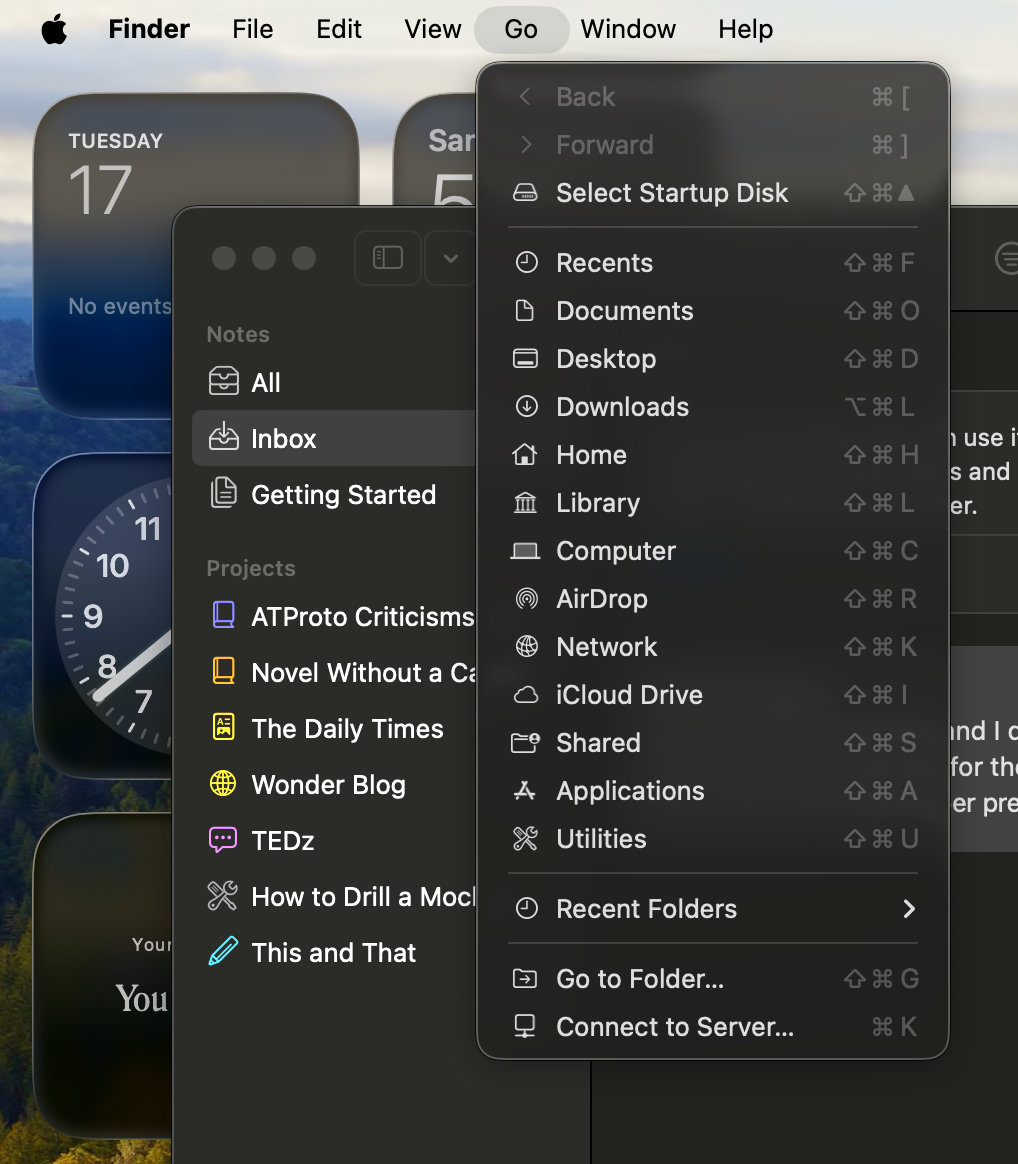Click the Documents page icon in Go menu
1018x1164 pixels.
click(525, 311)
